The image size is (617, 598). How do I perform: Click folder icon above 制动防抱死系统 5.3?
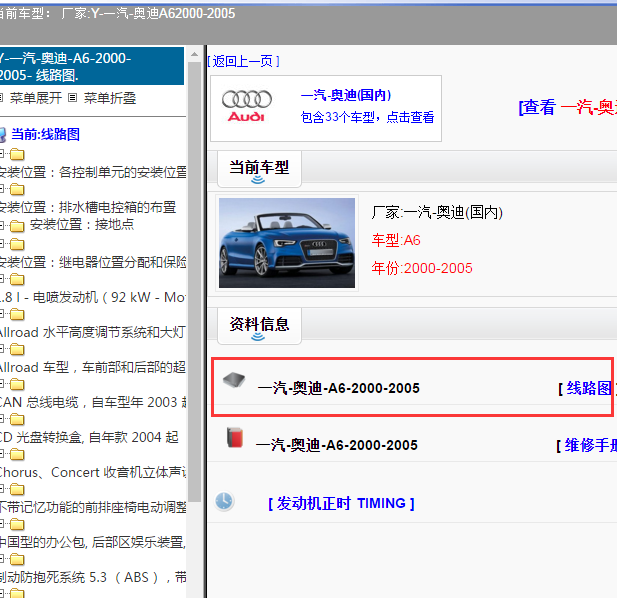click(17, 560)
